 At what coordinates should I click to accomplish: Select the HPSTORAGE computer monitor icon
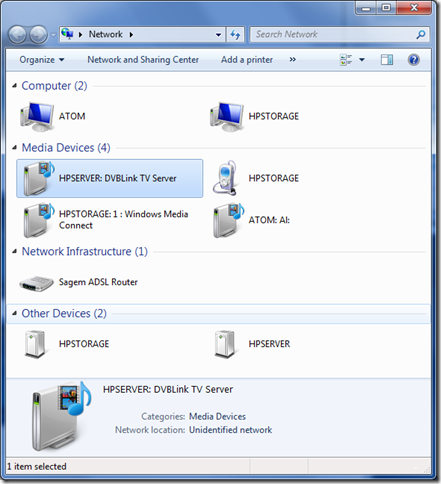click(227, 116)
